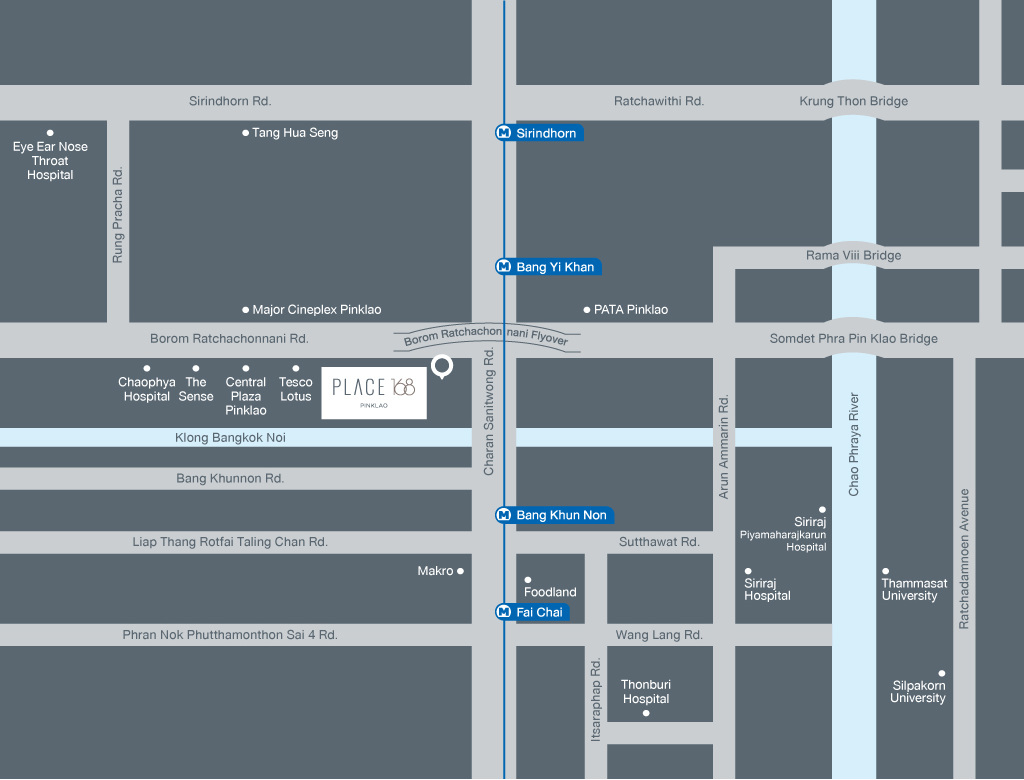Screen dimensions: 1024x780
Task: Select the Thonburi Hospital label
Action: pyautogui.click(x=645, y=692)
